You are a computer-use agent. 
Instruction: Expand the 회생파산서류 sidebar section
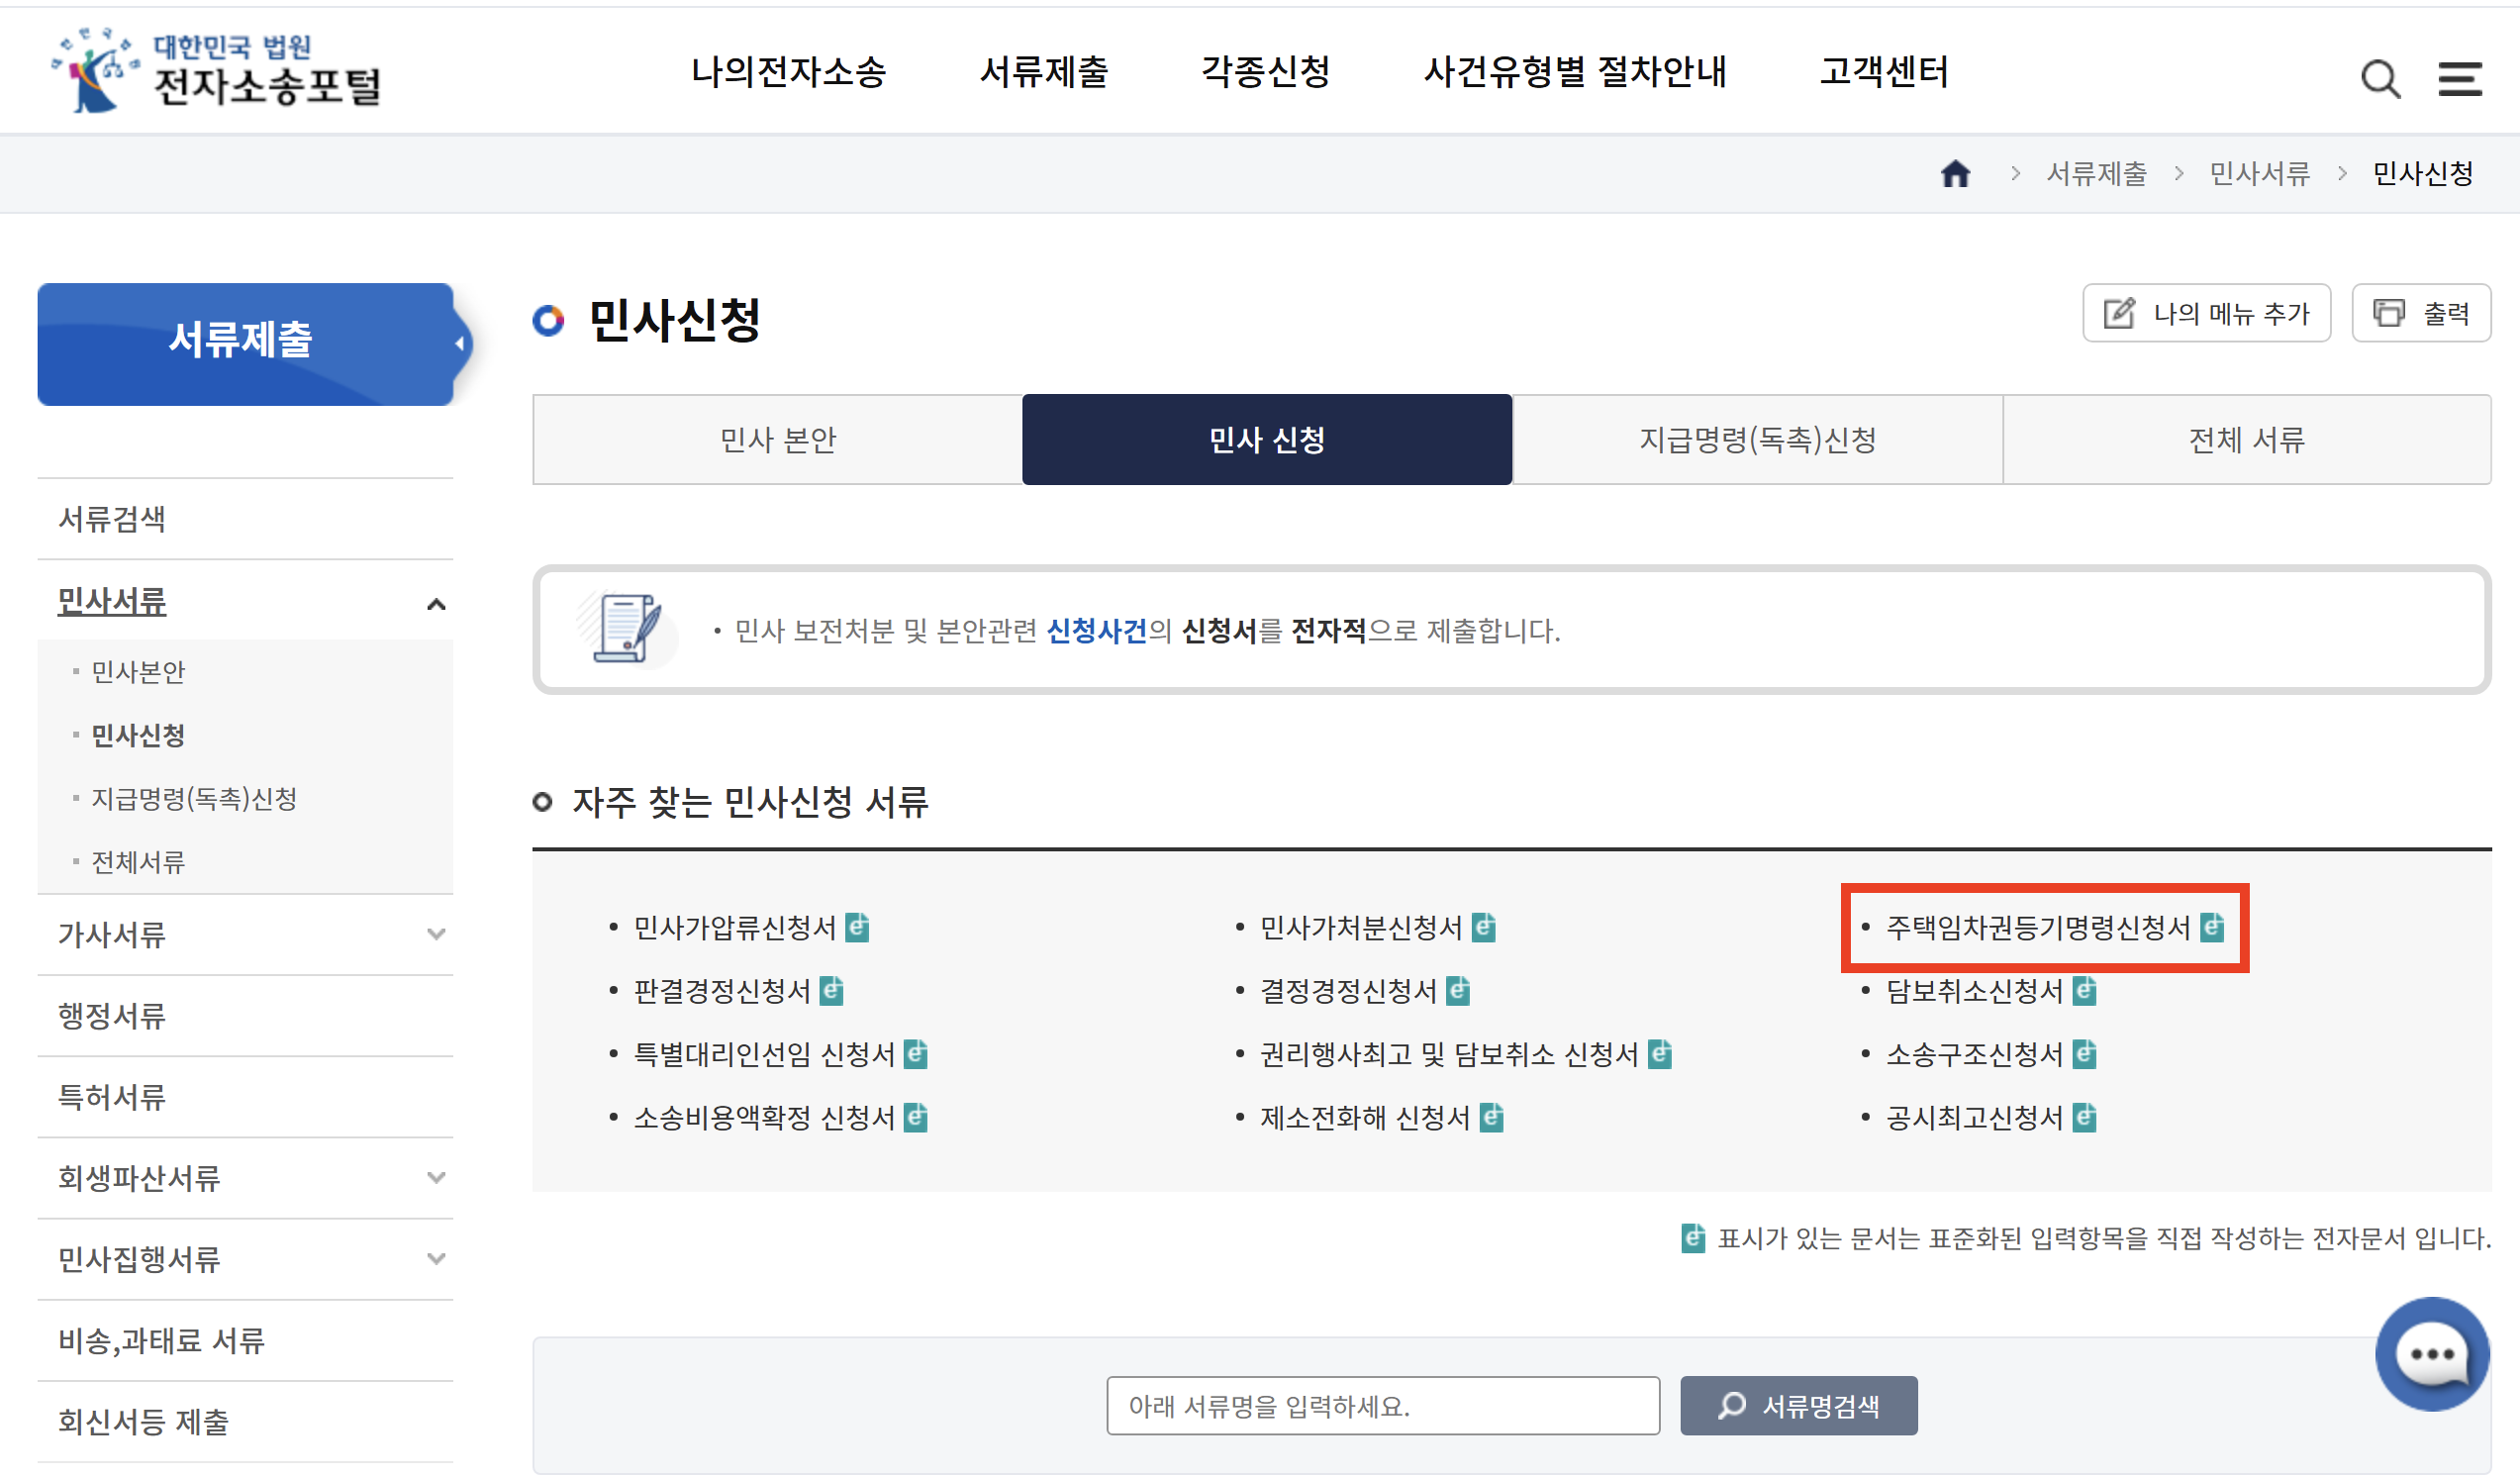click(436, 1177)
